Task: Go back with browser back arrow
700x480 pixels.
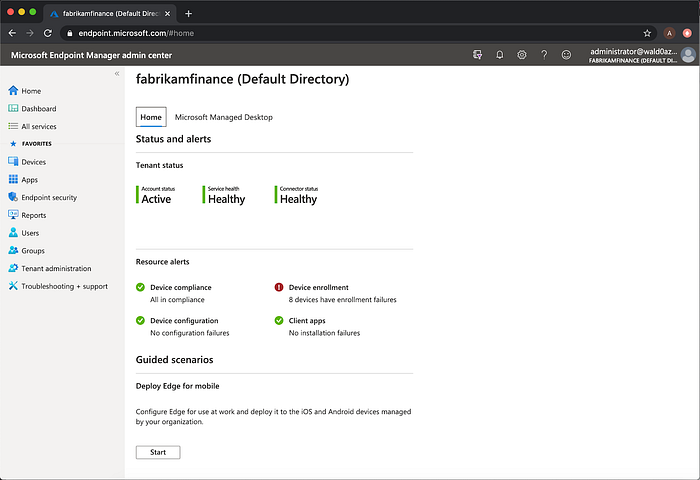Action: [x=12, y=33]
